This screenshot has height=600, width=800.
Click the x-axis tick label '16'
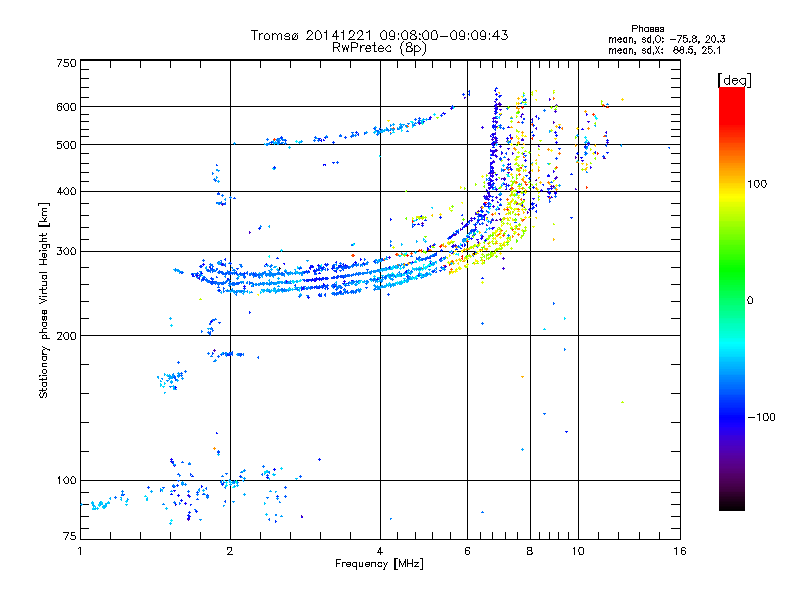(x=680, y=551)
